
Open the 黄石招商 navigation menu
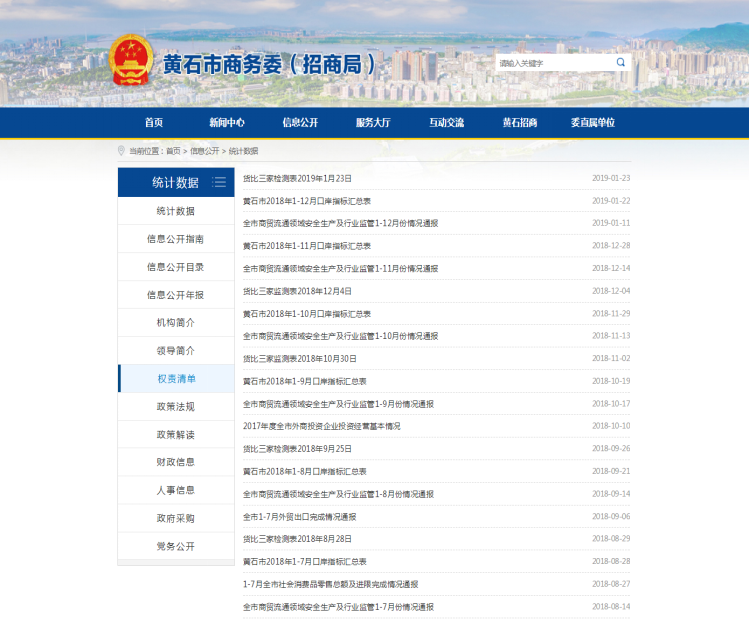[520, 122]
